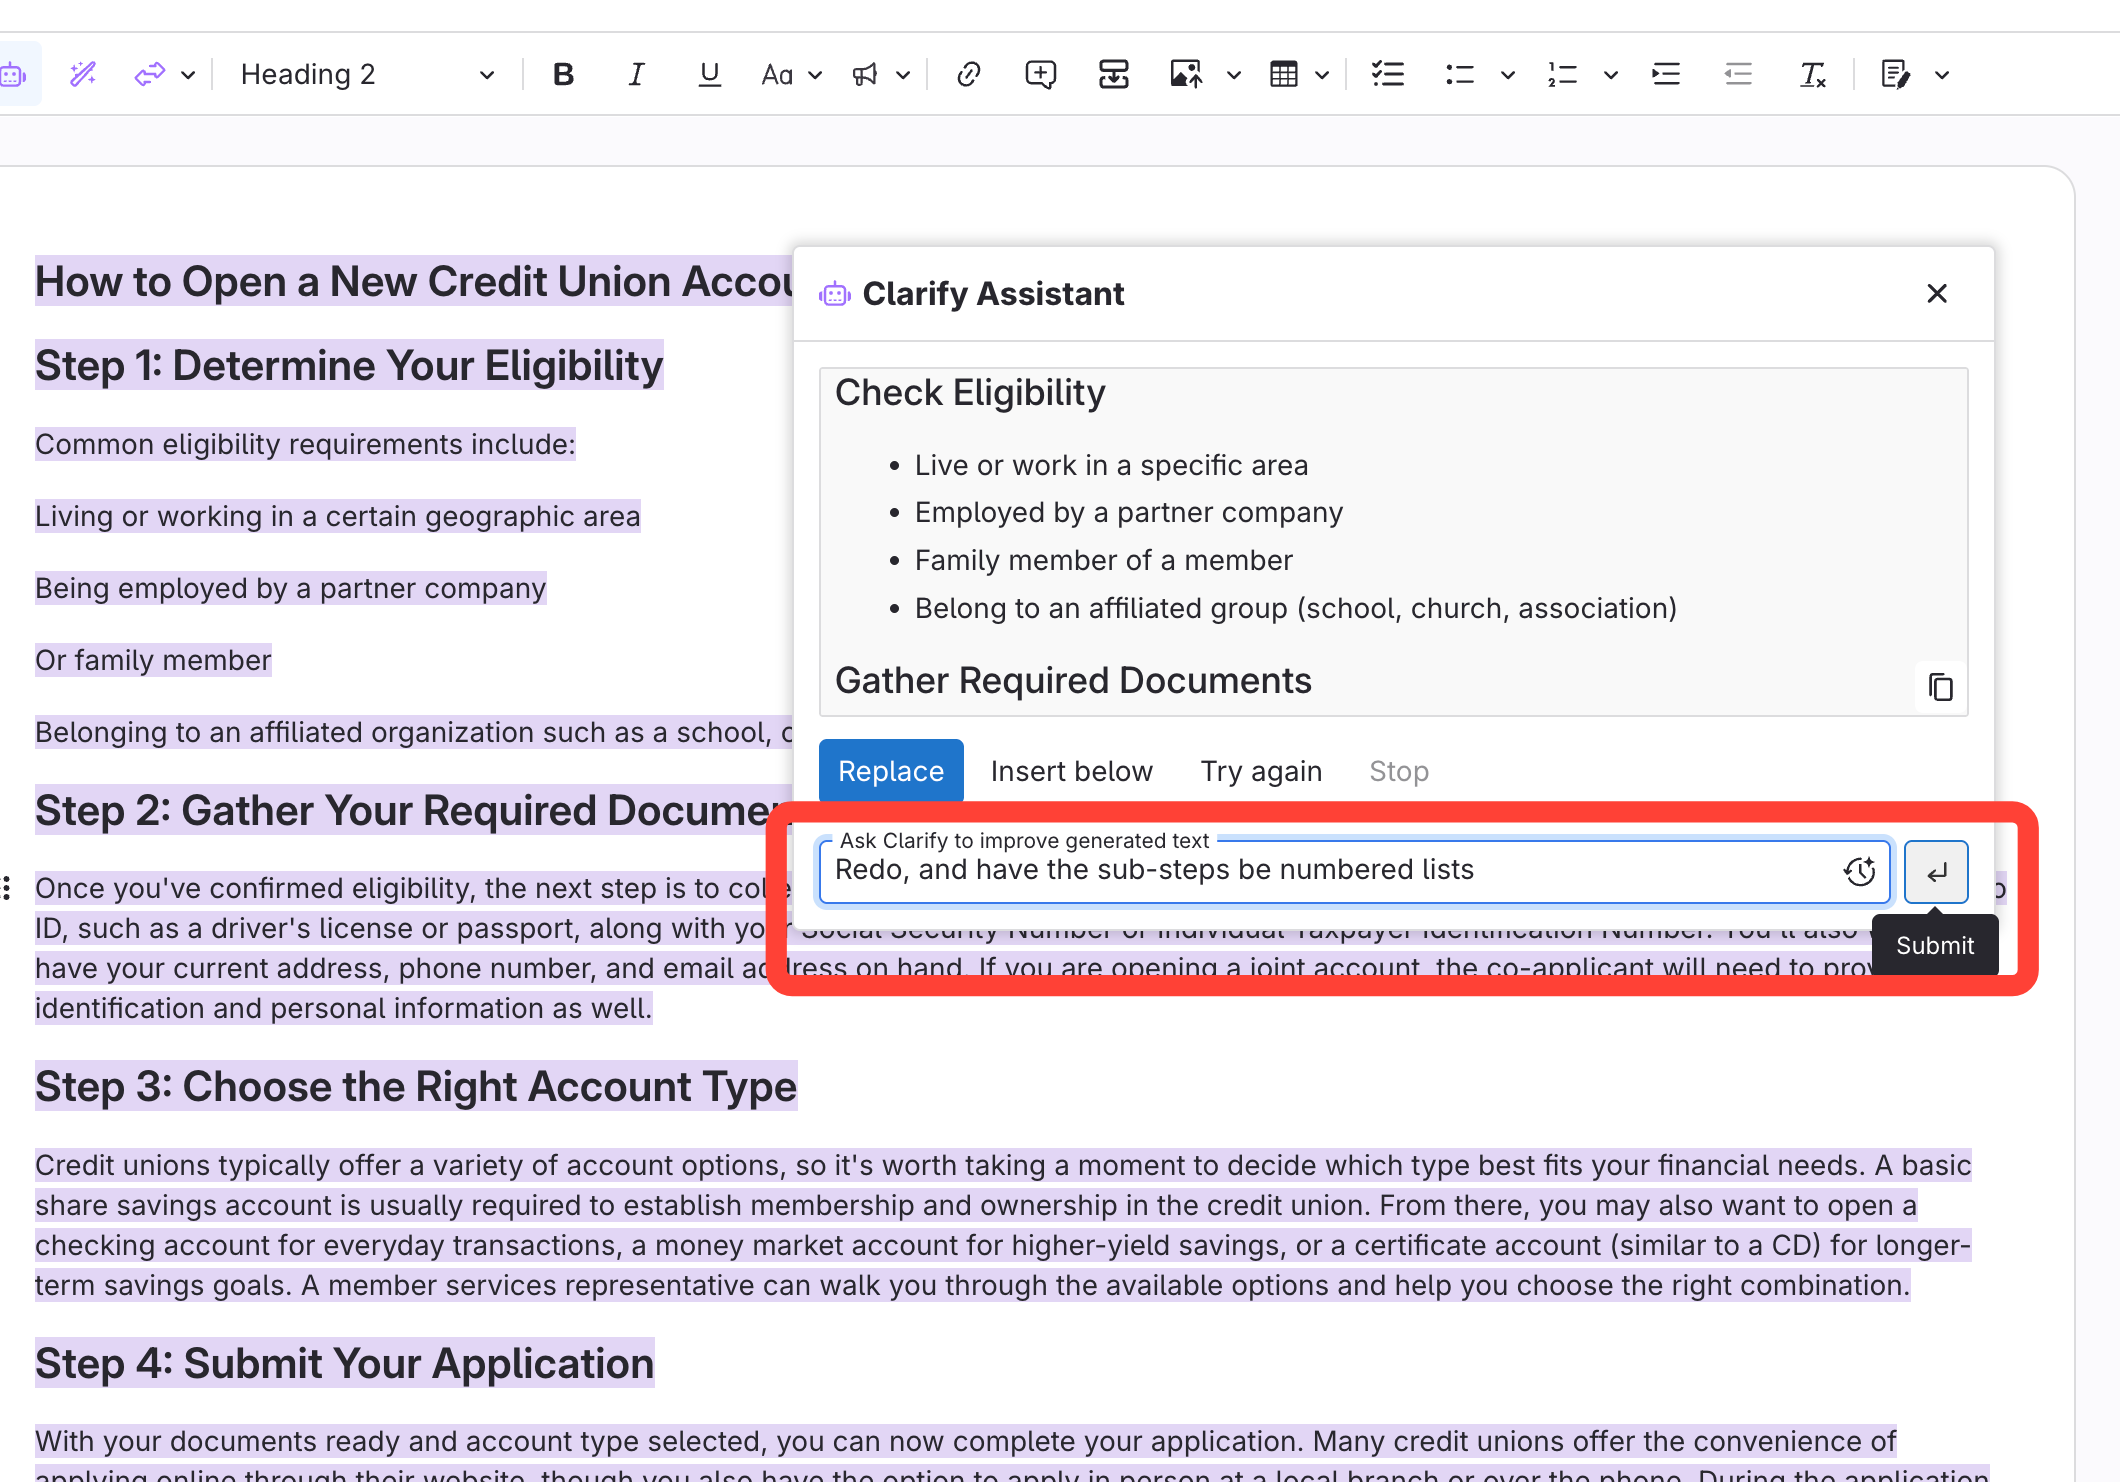This screenshot has width=2120, height=1482.
Task: Submit prompt with enter arrow button
Action: [x=1936, y=872]
